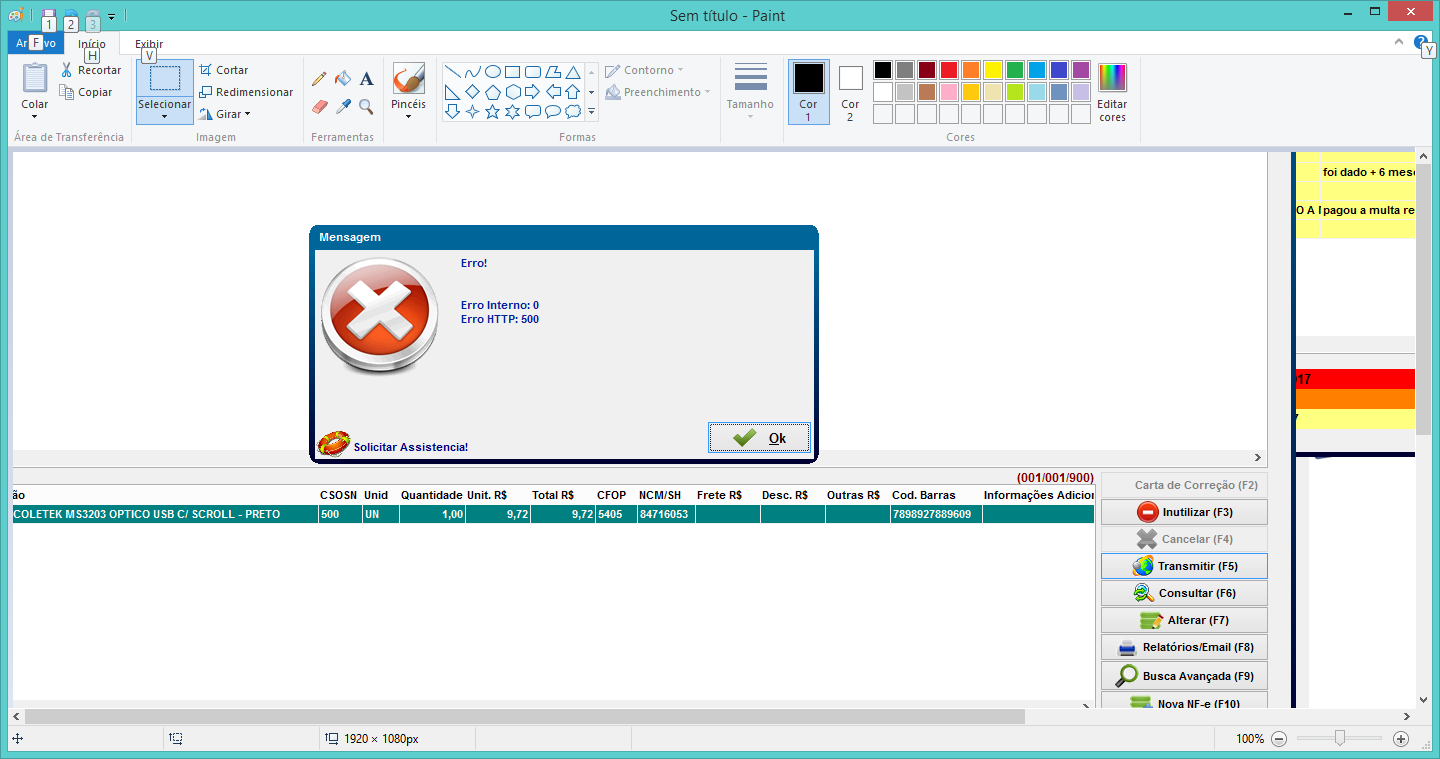Select the Pencil tool
Viewport: 1440px width, 759px height.
click(x=320, y=78)
